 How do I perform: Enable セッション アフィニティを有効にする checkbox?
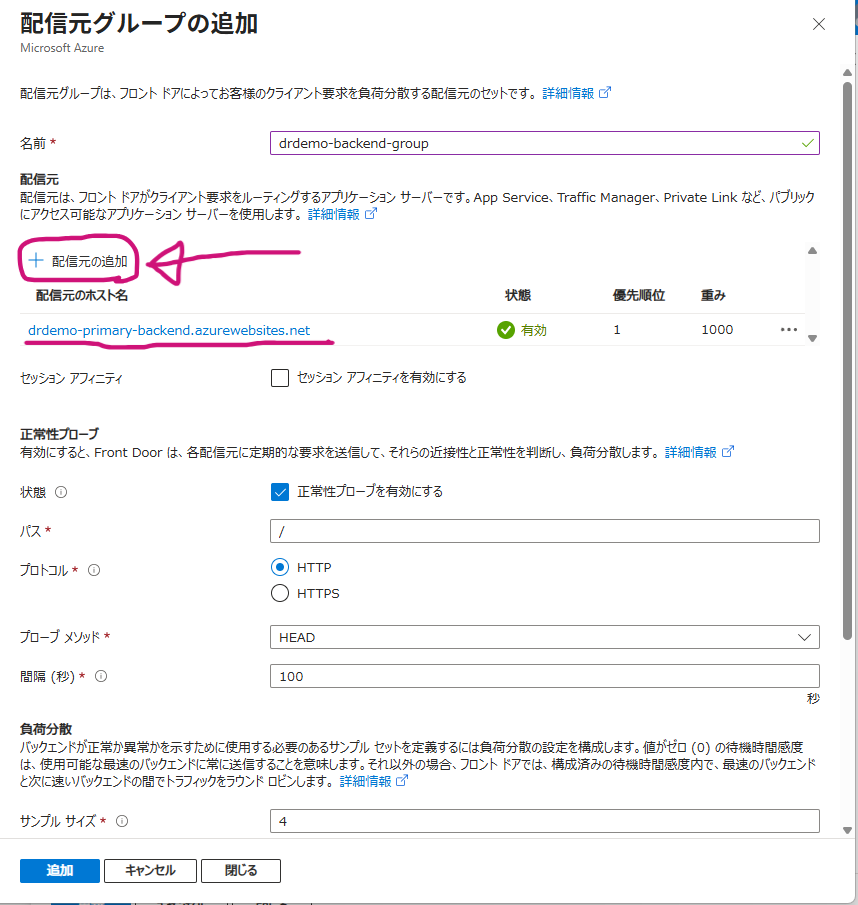coord(280,378)
